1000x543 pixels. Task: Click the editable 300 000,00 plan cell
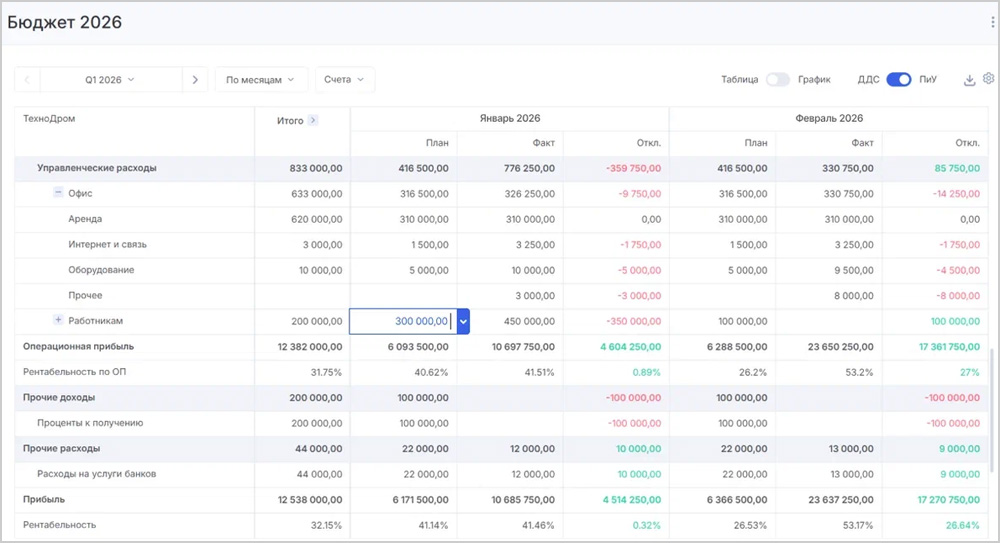402,321
